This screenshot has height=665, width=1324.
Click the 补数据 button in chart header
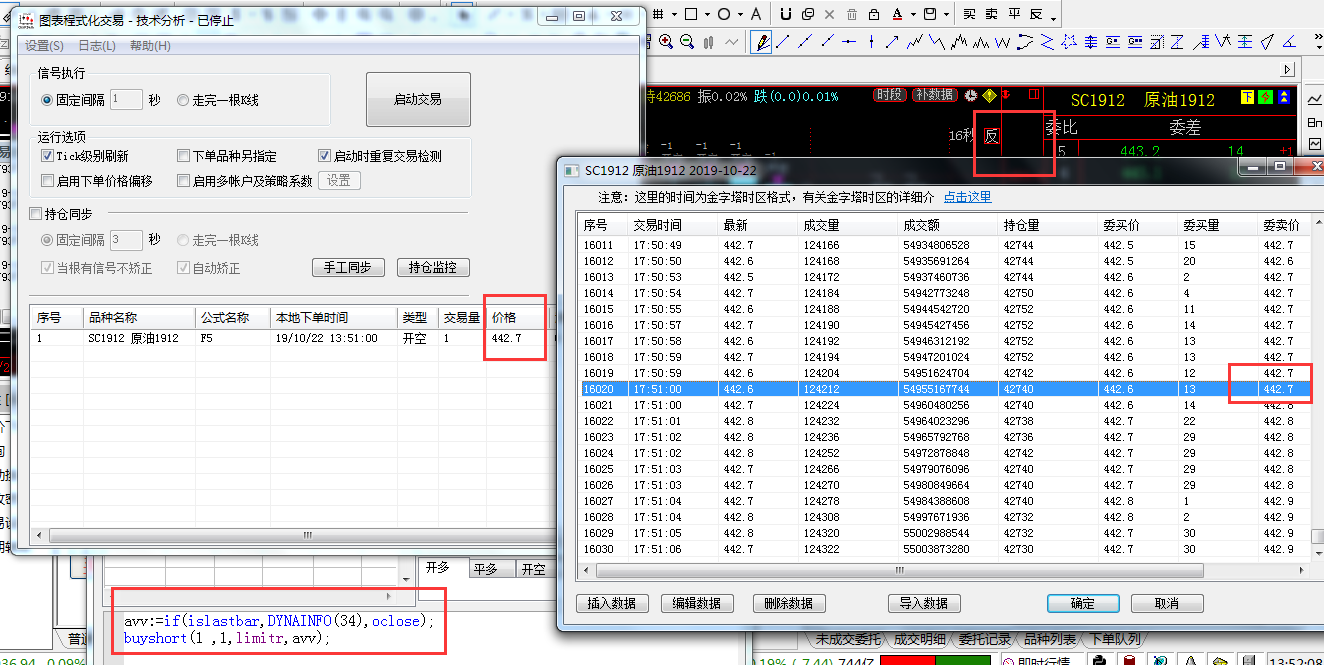coord(933,95)
